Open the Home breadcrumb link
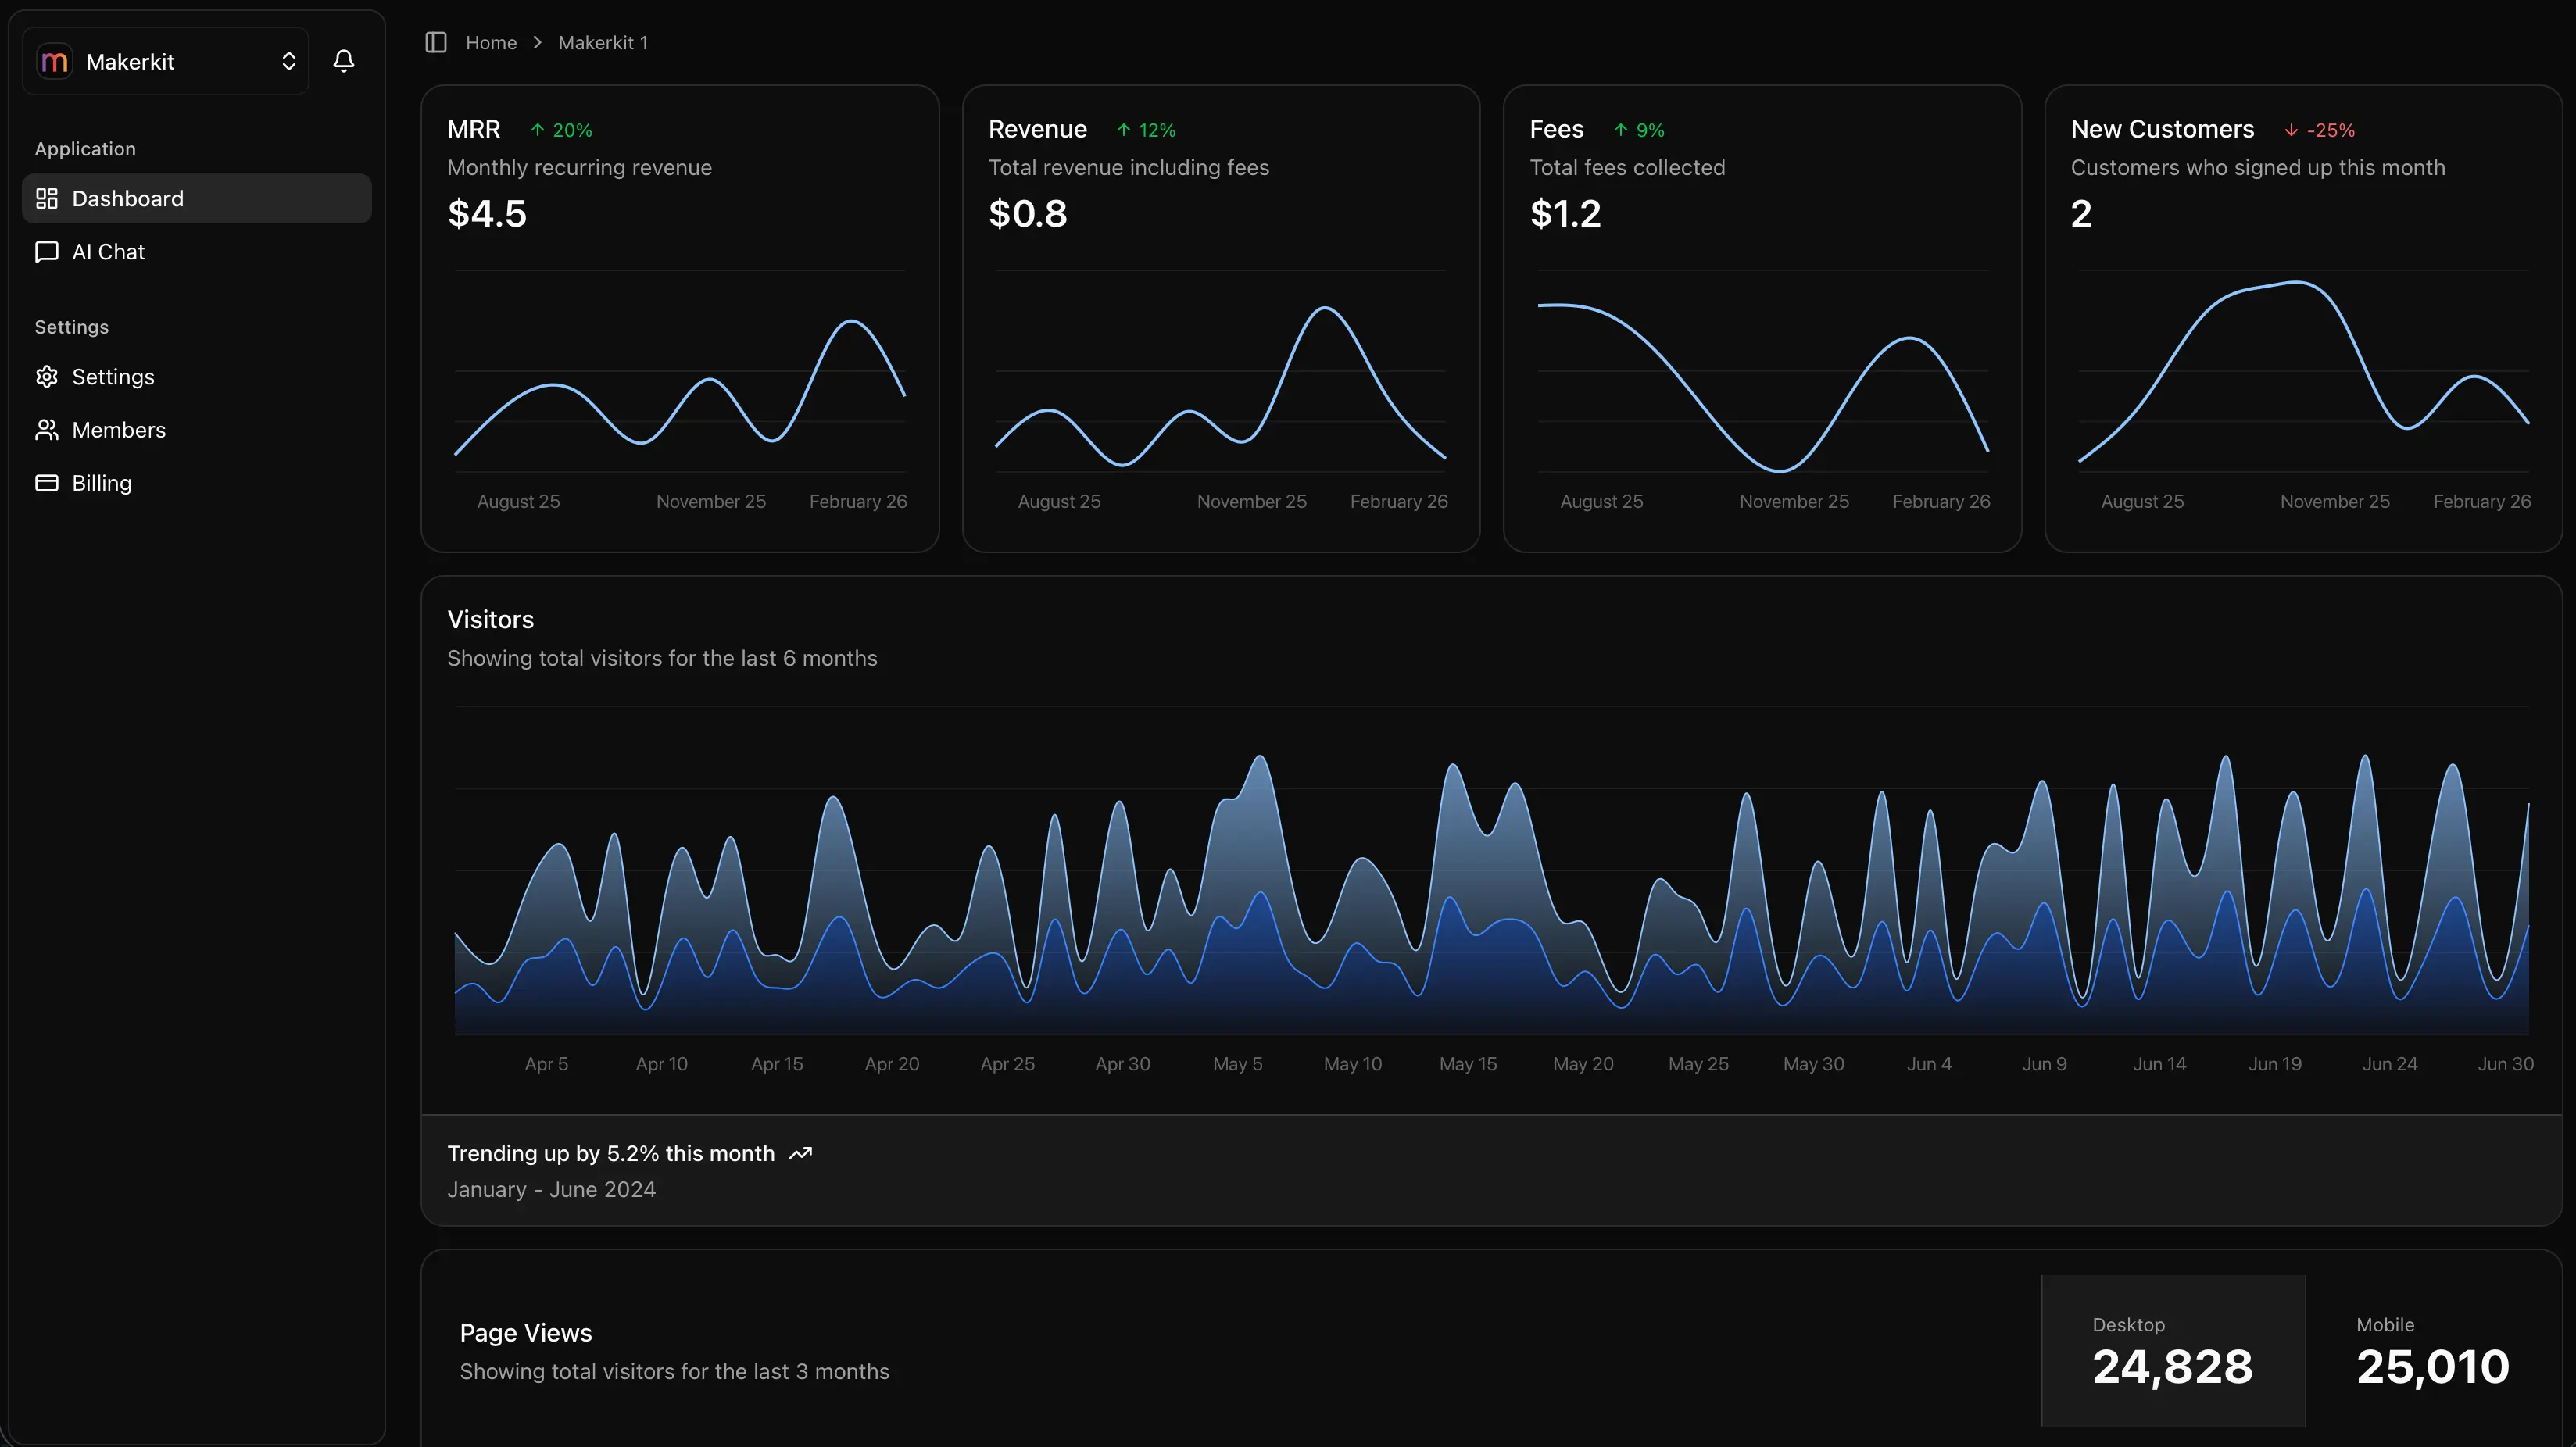This screenshot has width=2576, height=1447. click(491, 42)
